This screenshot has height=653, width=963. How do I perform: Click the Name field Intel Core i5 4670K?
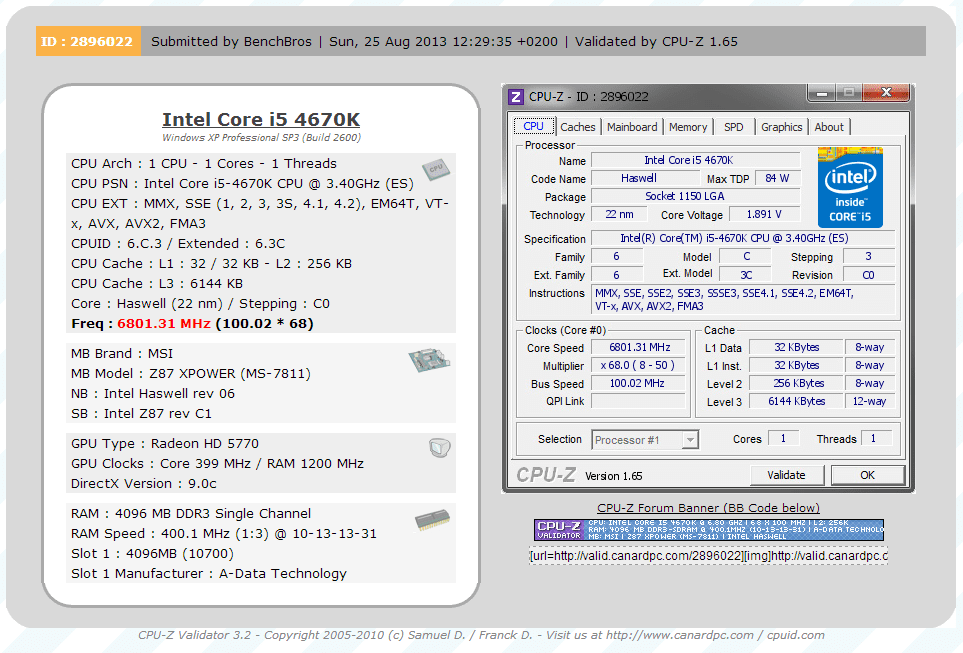click(x=695, y=160)
